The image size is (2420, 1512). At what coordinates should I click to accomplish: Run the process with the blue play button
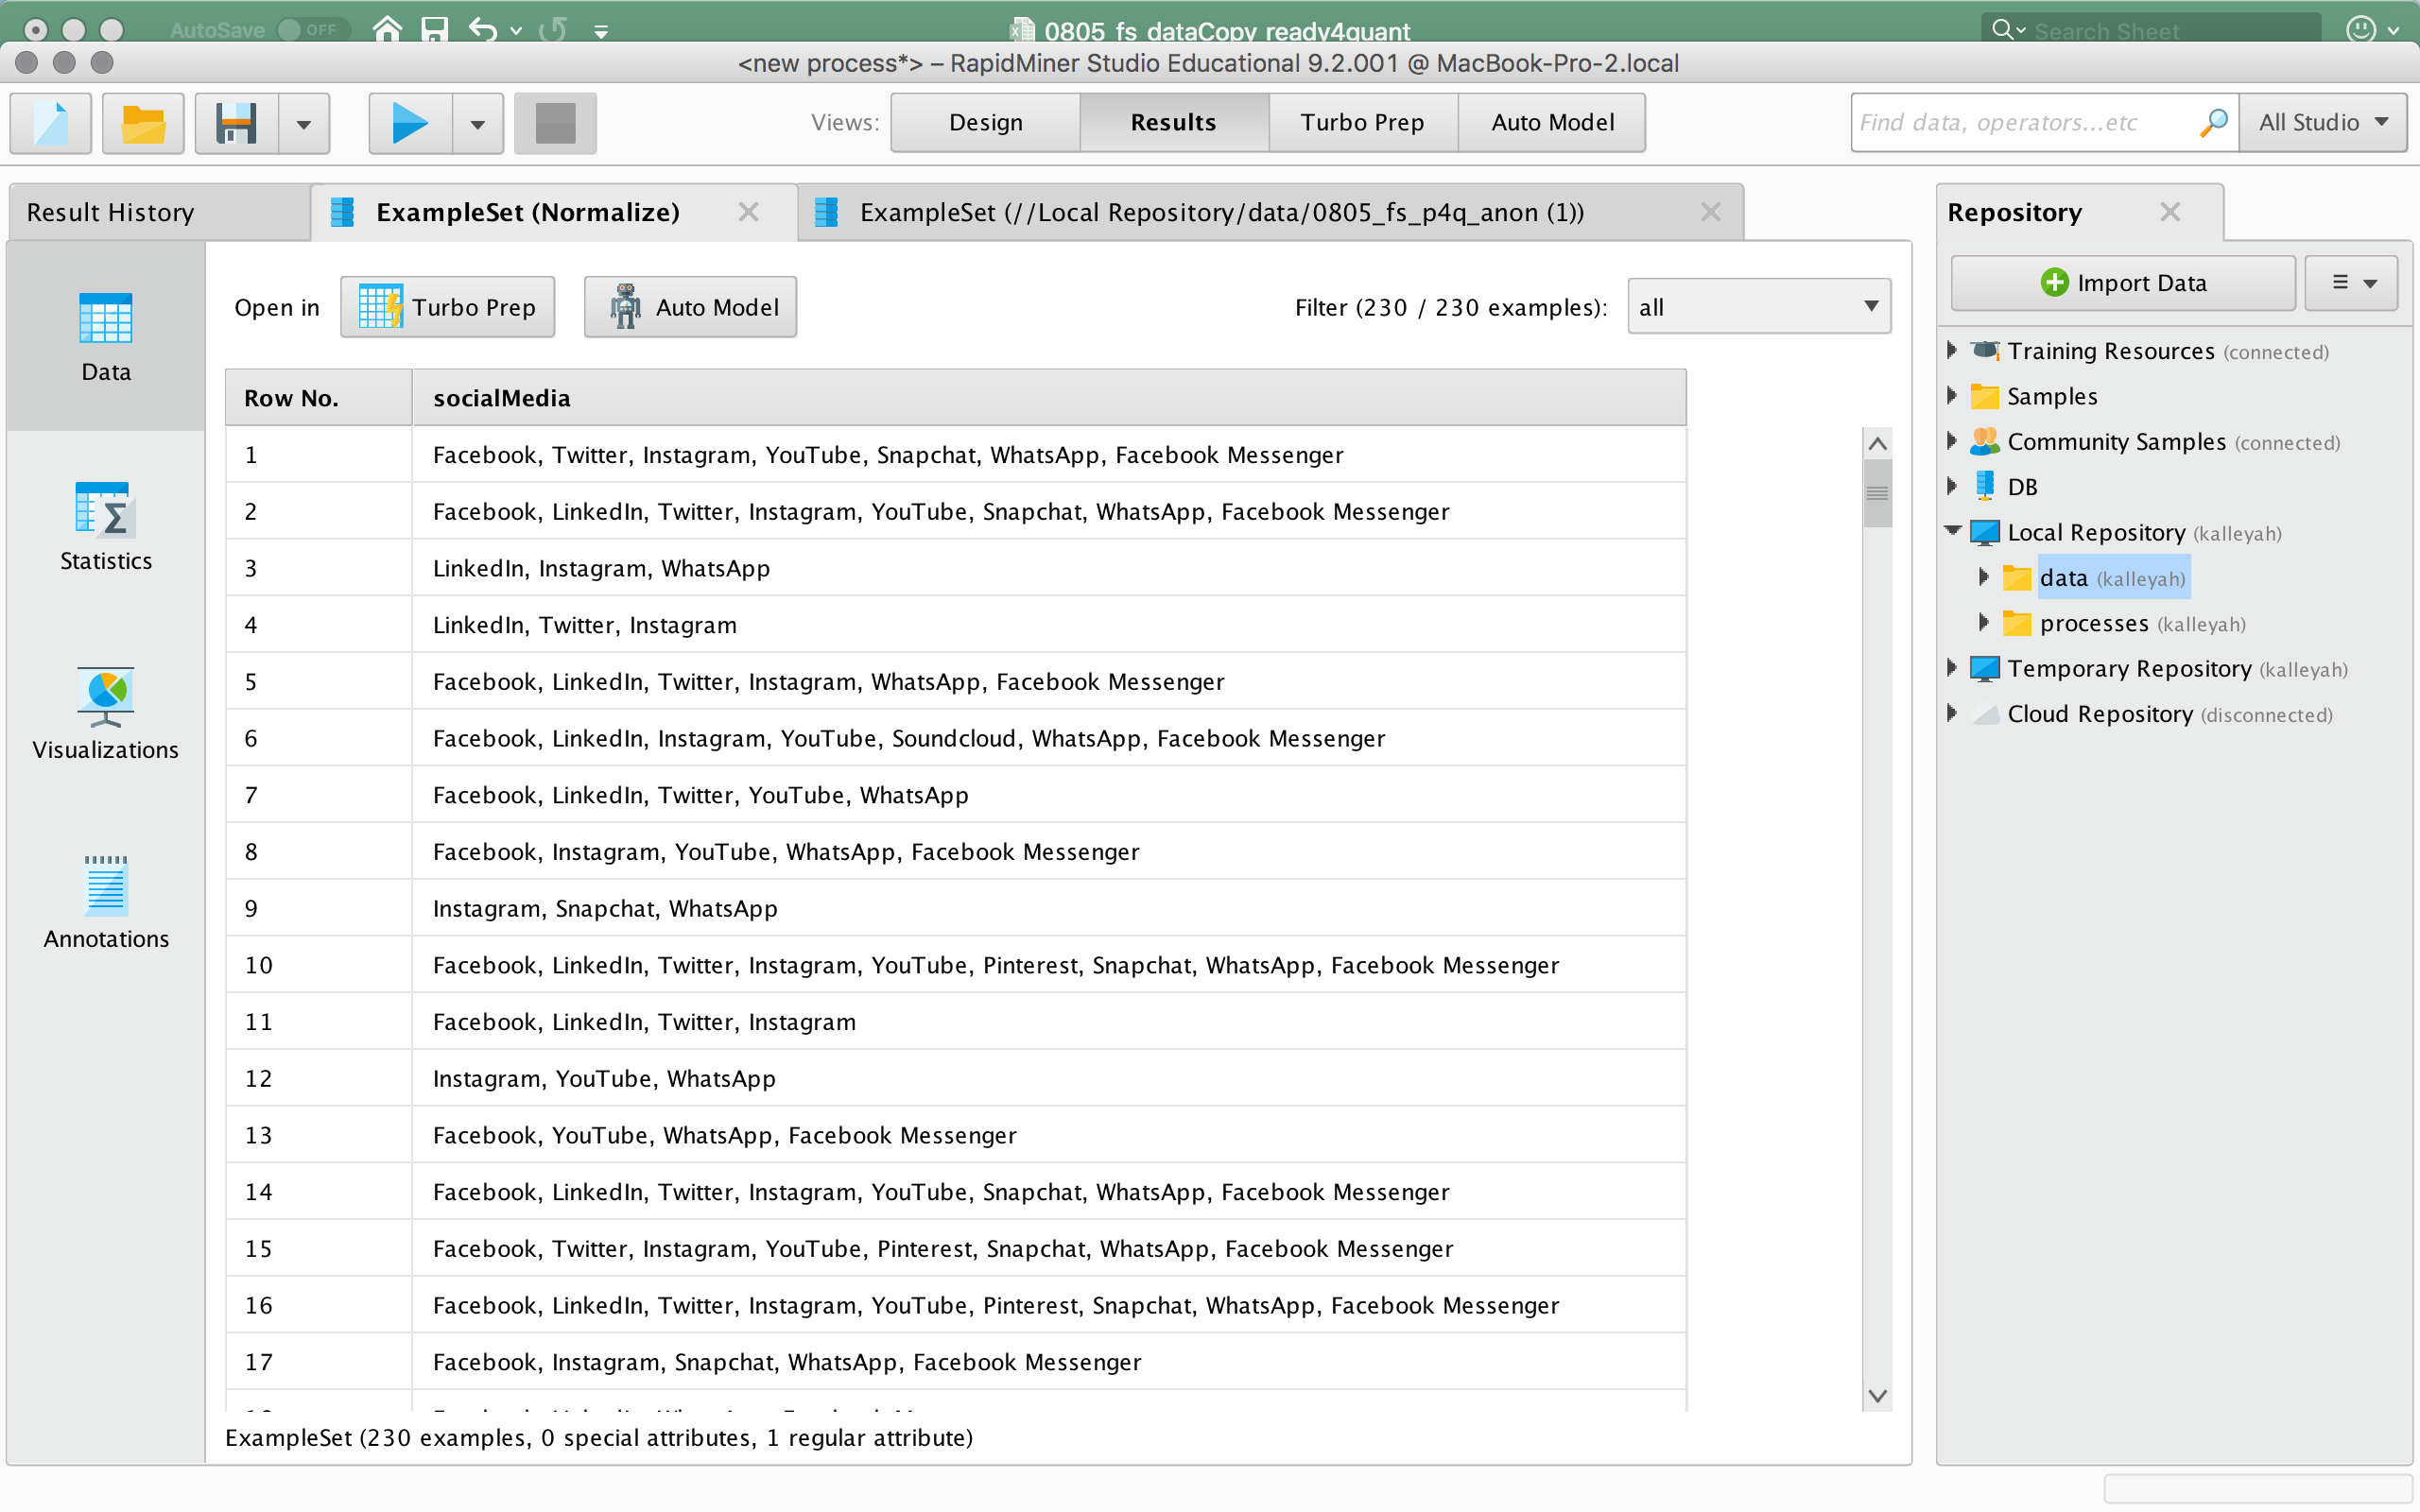[410, 123]
